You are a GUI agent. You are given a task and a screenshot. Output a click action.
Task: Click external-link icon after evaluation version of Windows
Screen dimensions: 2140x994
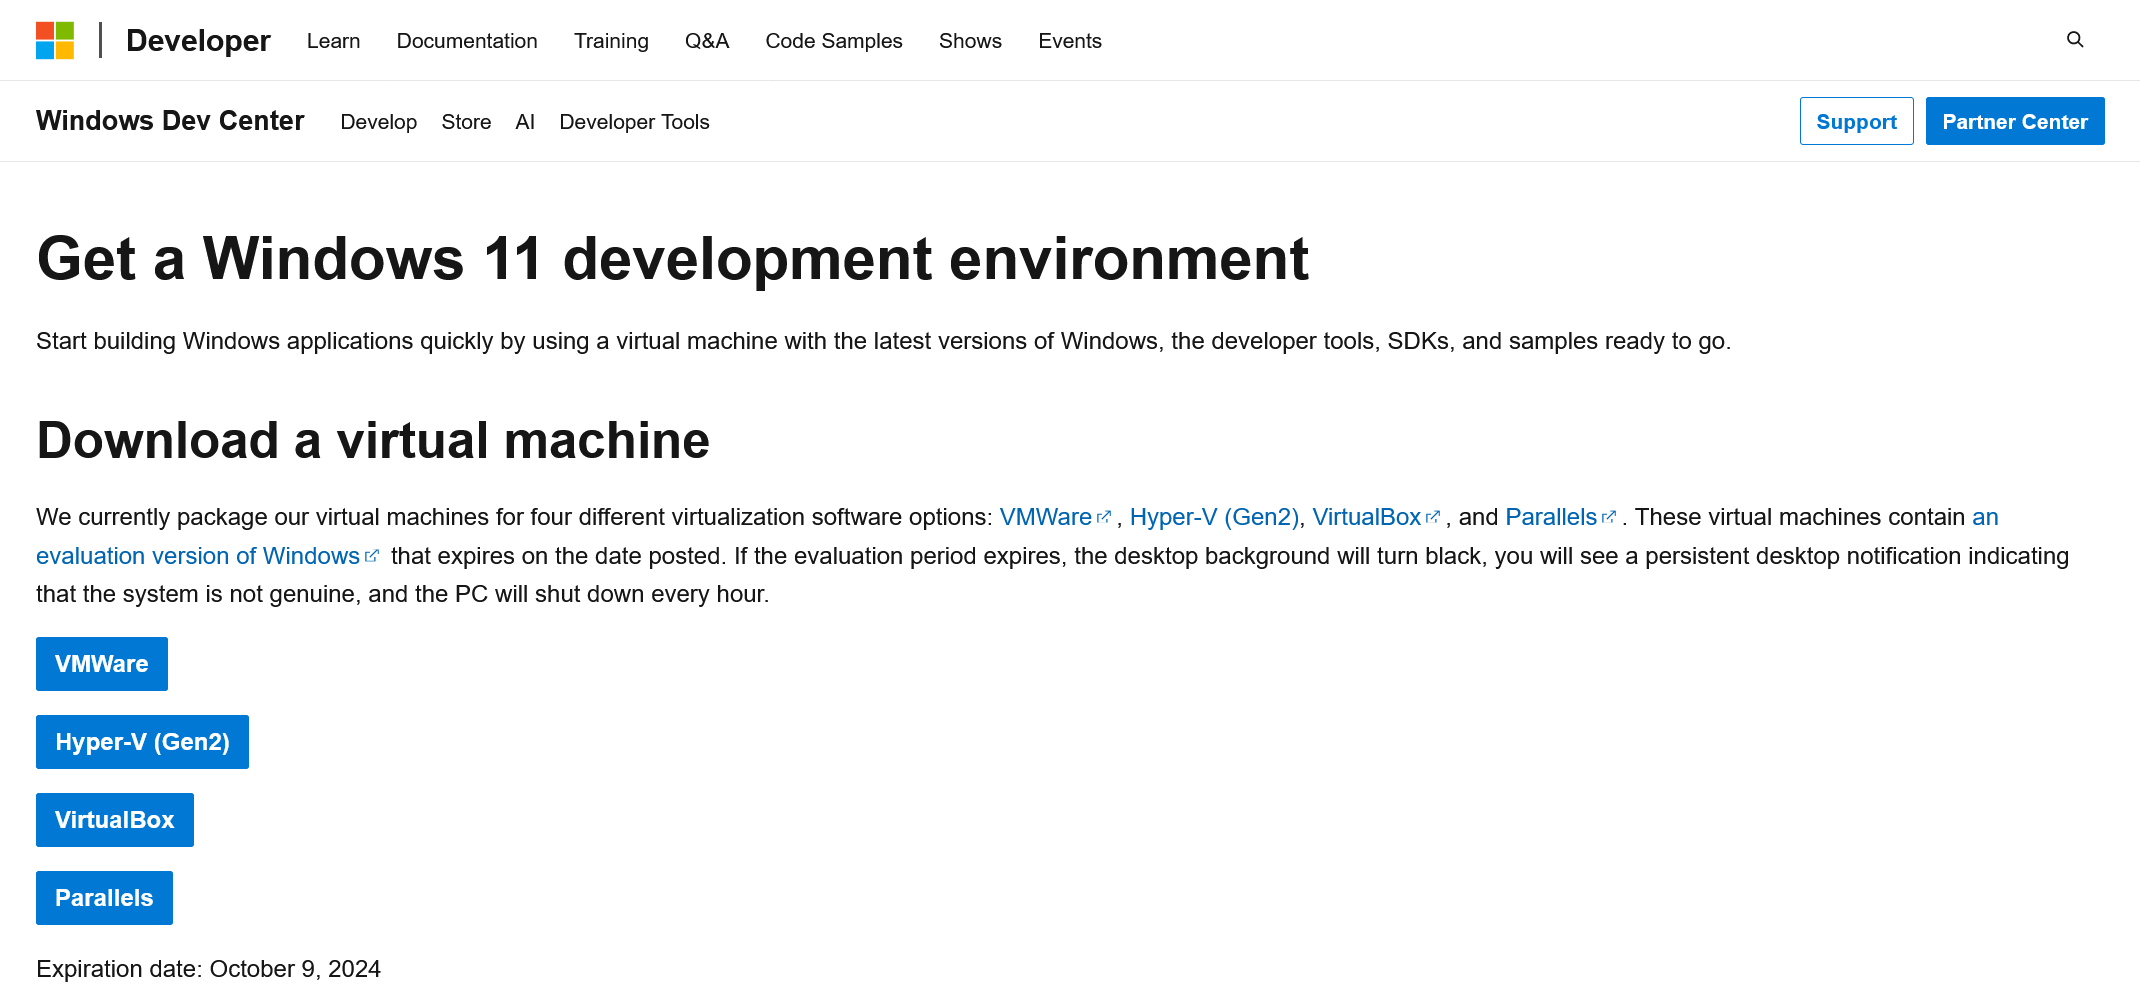[372, 556]
